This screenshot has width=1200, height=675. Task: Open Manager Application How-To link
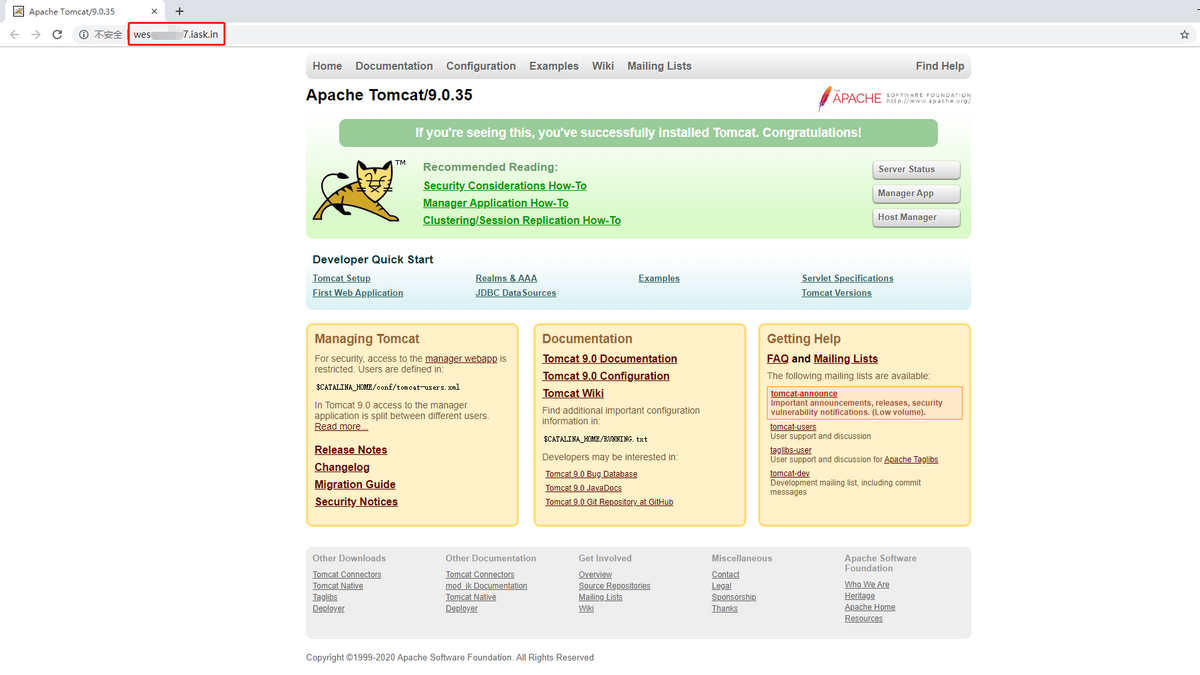(x=496, y=203)
